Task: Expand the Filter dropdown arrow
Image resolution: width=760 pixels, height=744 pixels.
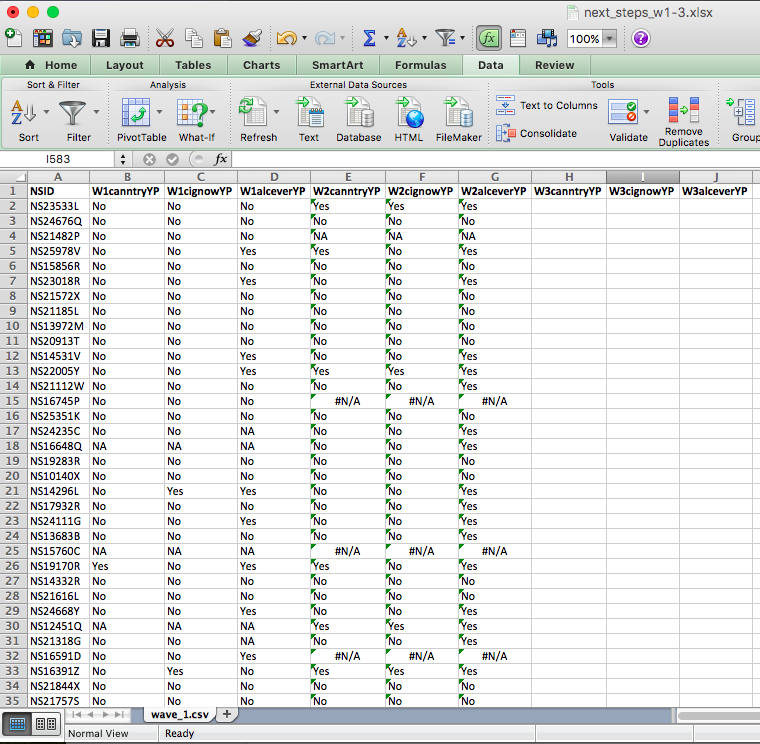Action: [96, 111]
